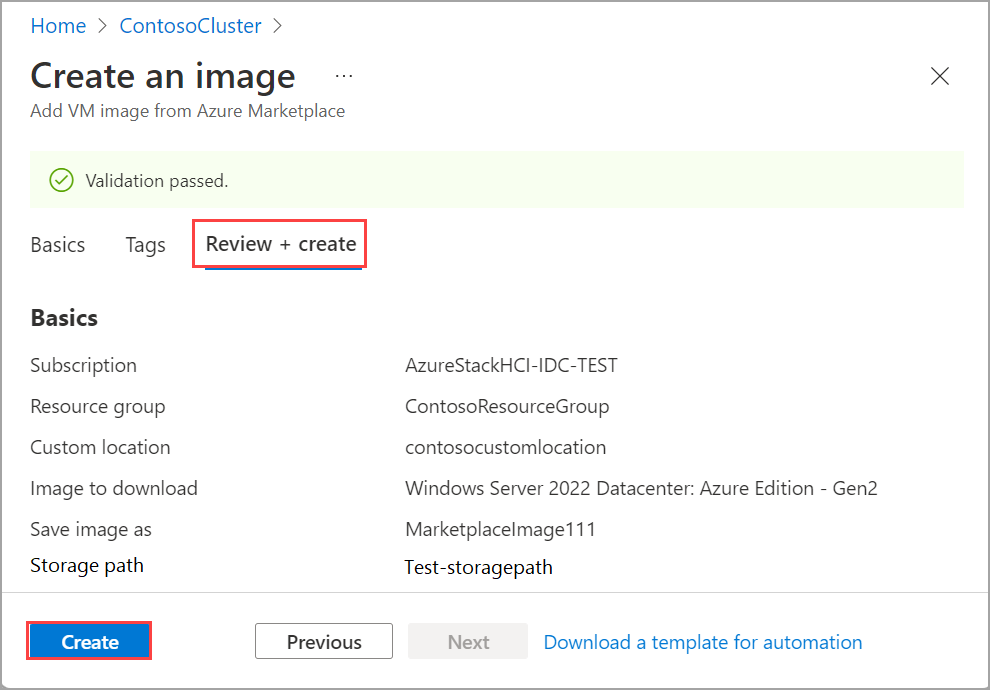Image resolution: width=990 pixels, height=690 pixels.
Task: Click the Validation passed message text
Action: point(157,181)
